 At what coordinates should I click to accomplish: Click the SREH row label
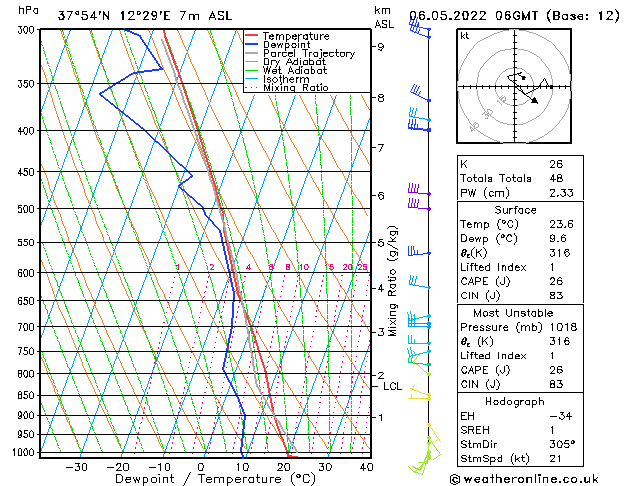475,430
